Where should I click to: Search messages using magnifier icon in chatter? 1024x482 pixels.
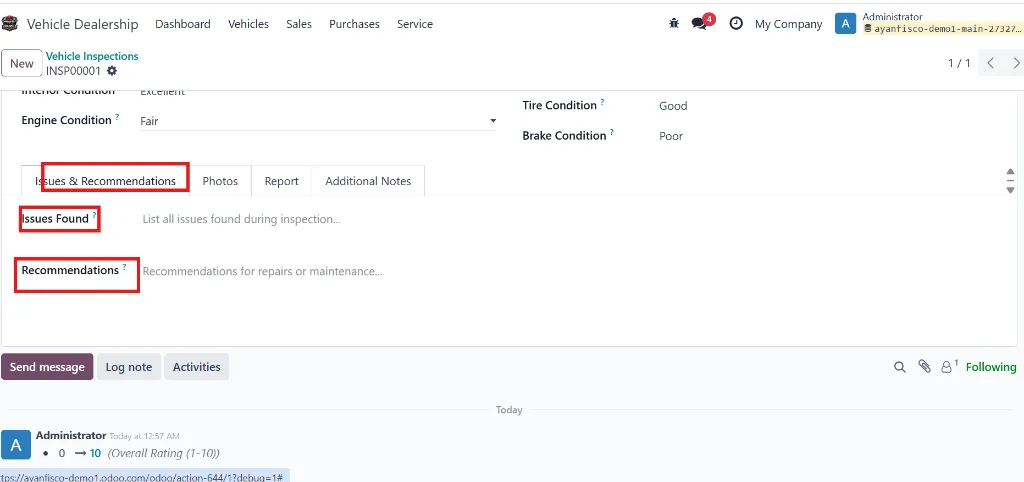tap(899, 367)
